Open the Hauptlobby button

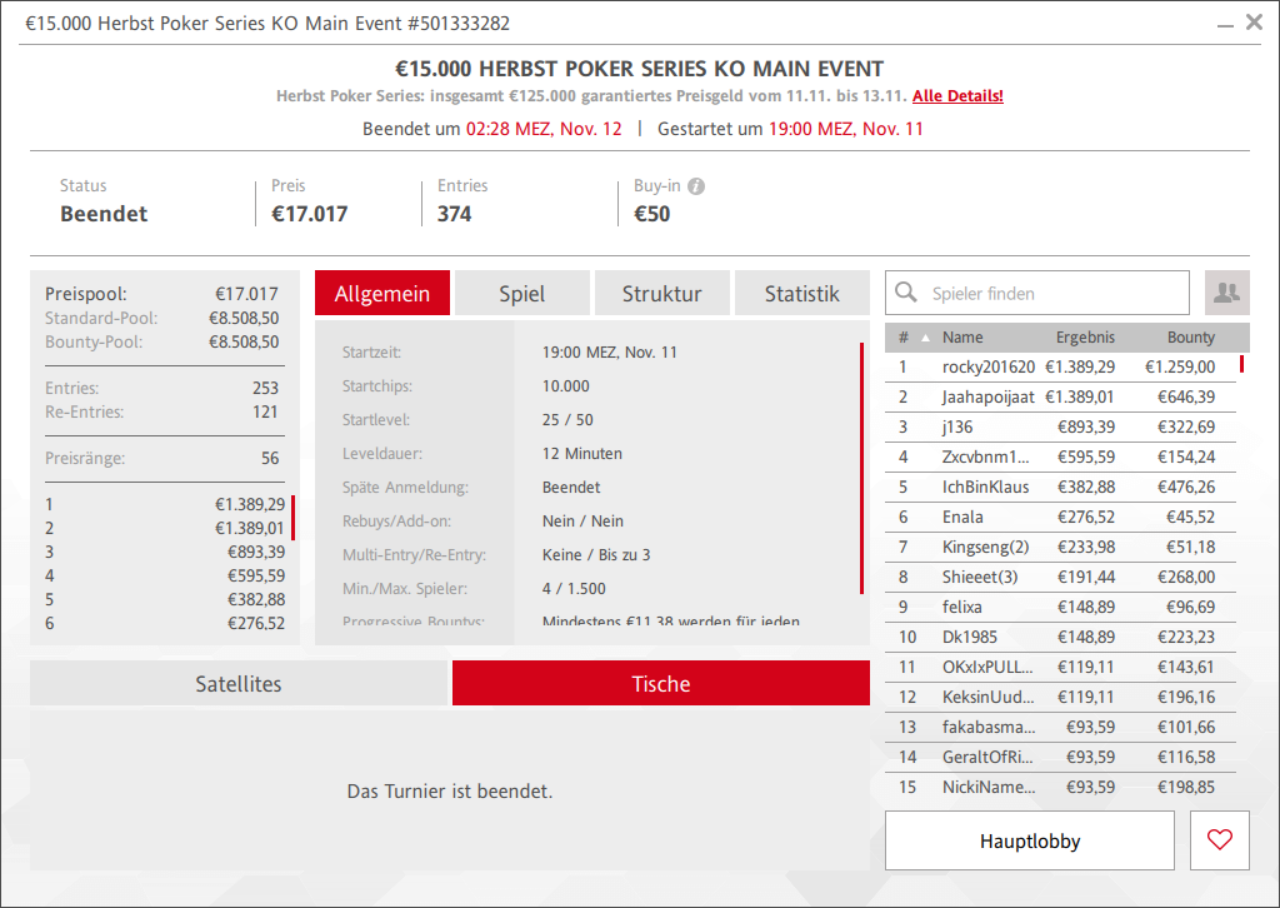click(x=1030, y=840)
